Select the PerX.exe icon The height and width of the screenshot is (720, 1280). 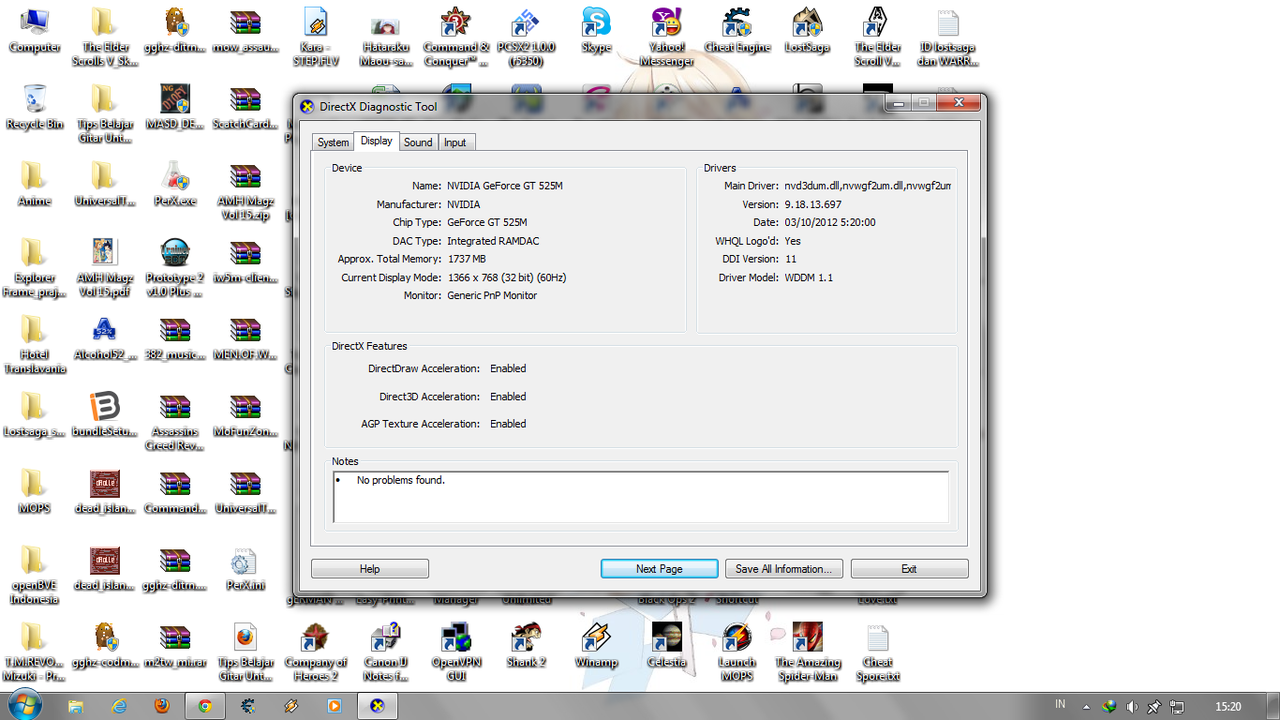[x=175, y=185]
